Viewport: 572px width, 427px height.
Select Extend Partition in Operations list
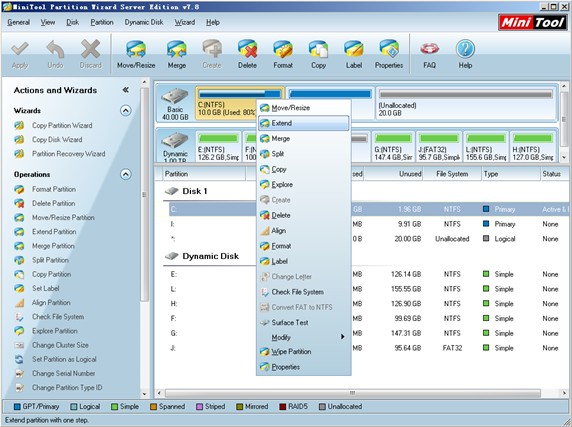(x=54, y=232)
